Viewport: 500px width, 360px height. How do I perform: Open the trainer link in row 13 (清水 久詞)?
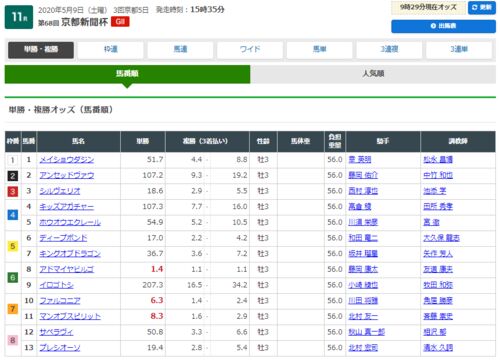pos(438,348)
